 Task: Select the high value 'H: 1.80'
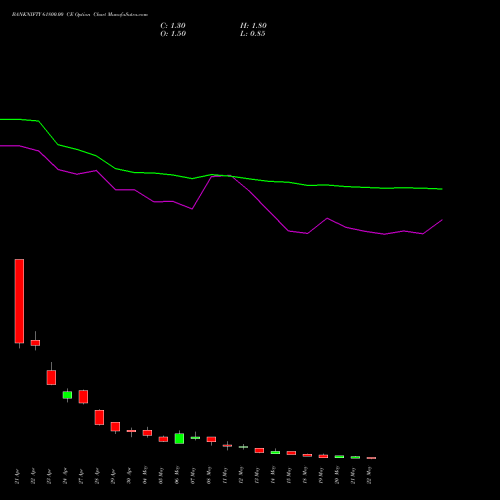pos(253,26)
